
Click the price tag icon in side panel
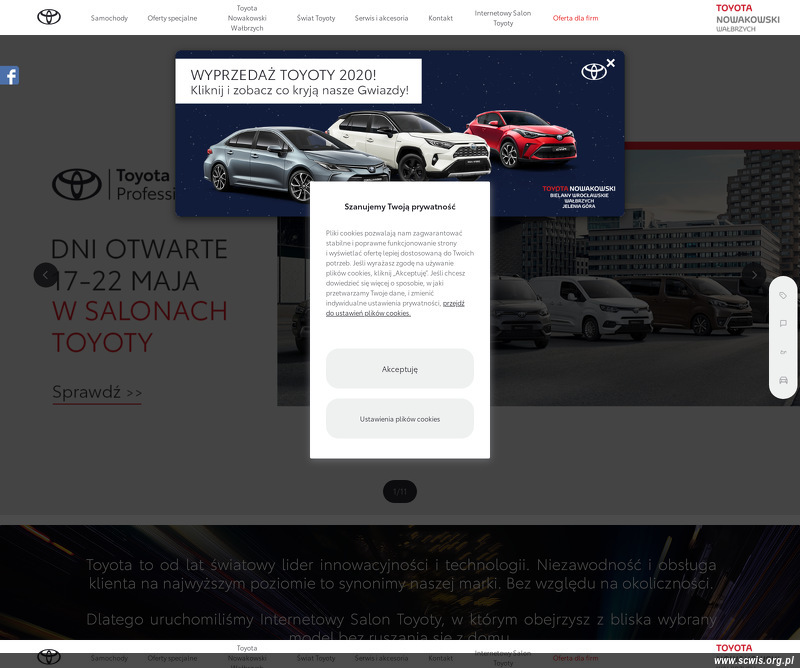pos(783,295)
